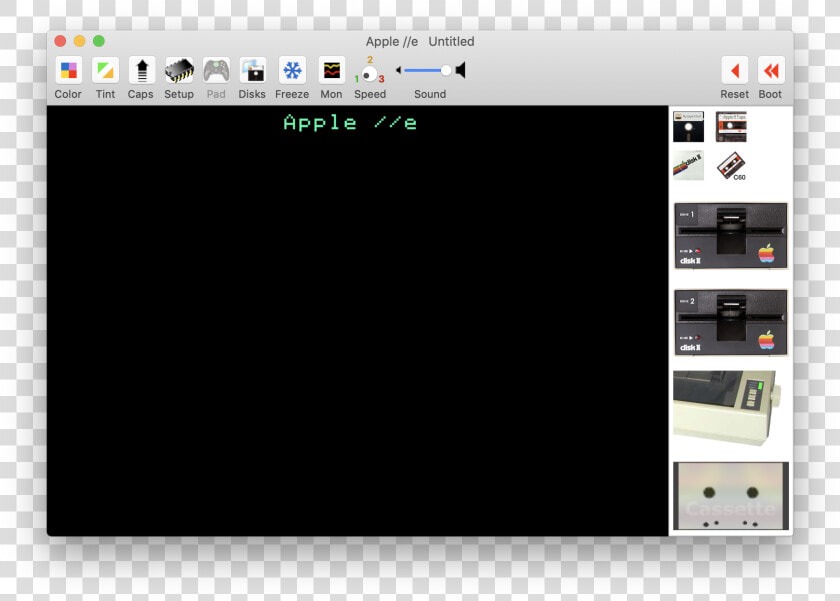
Task: Zoom window with green button
Action: (99, 41)
